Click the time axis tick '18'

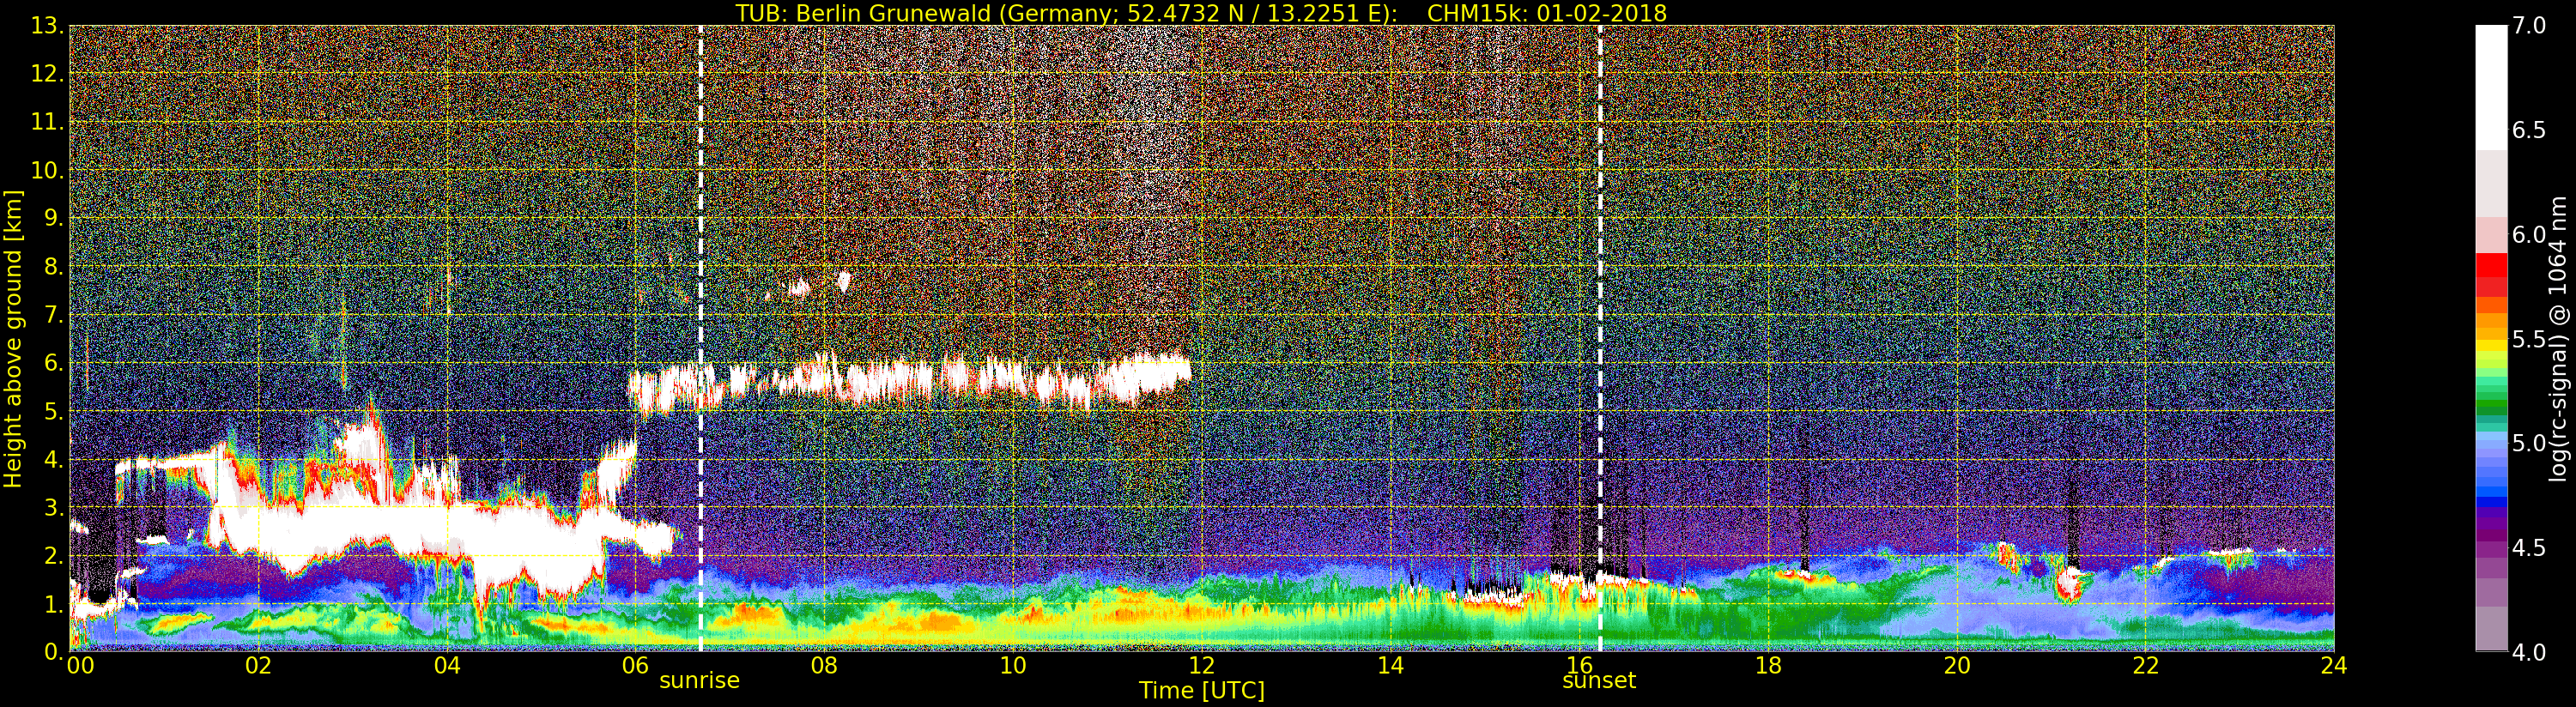1768,666
